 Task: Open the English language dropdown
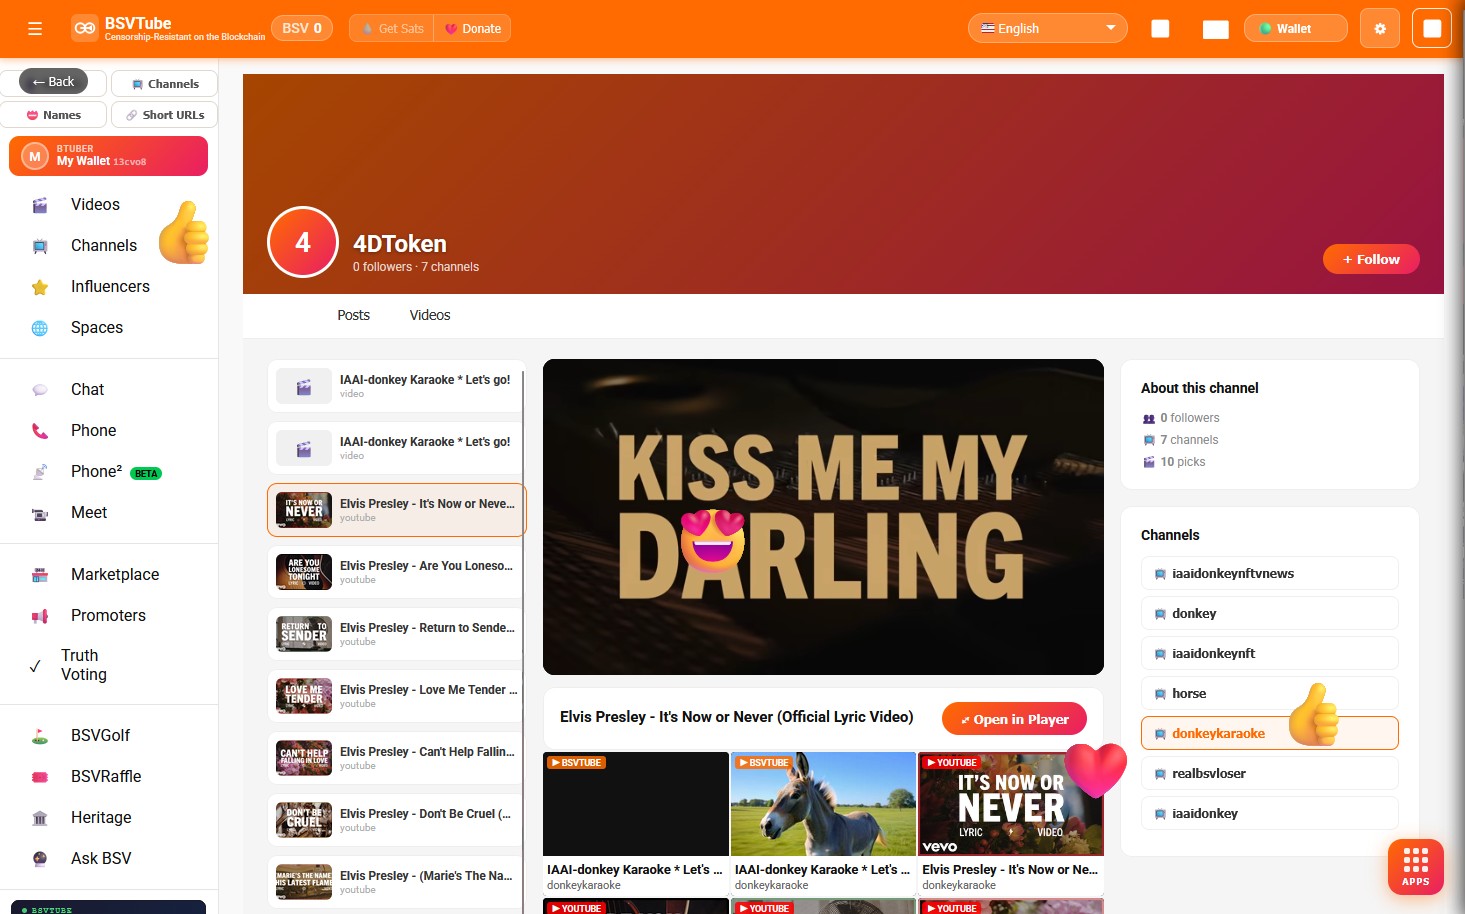click(x=1047, y=28)
